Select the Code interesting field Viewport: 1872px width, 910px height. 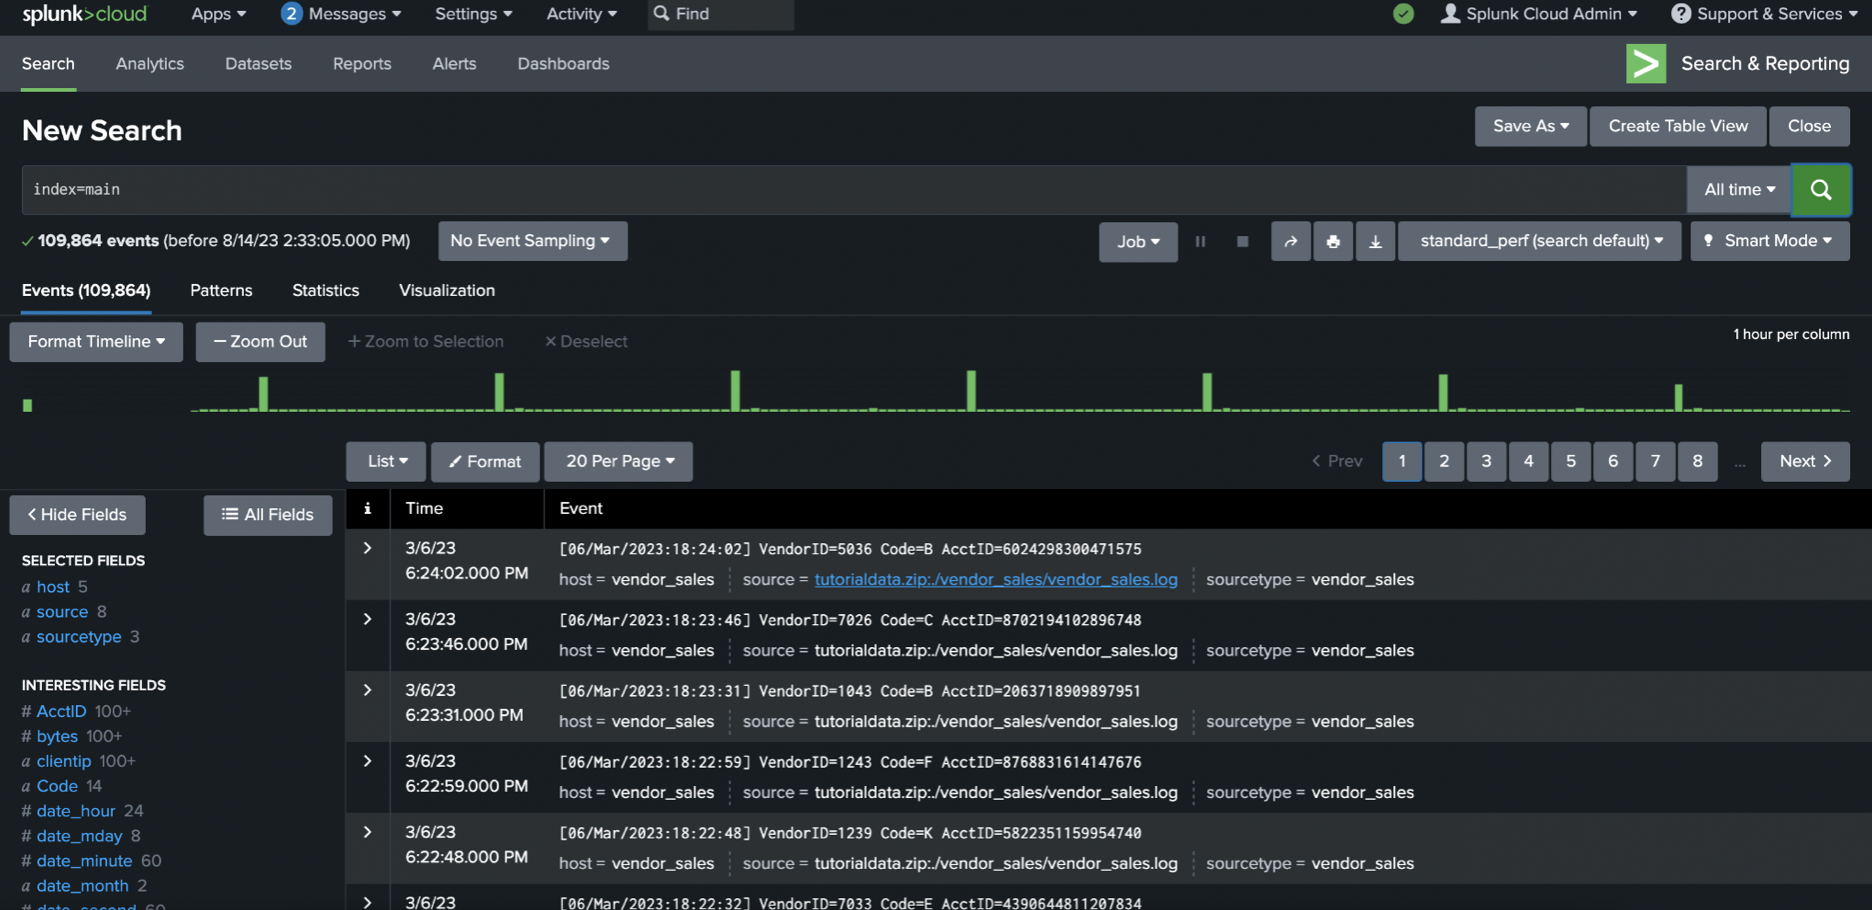point(57,787)
